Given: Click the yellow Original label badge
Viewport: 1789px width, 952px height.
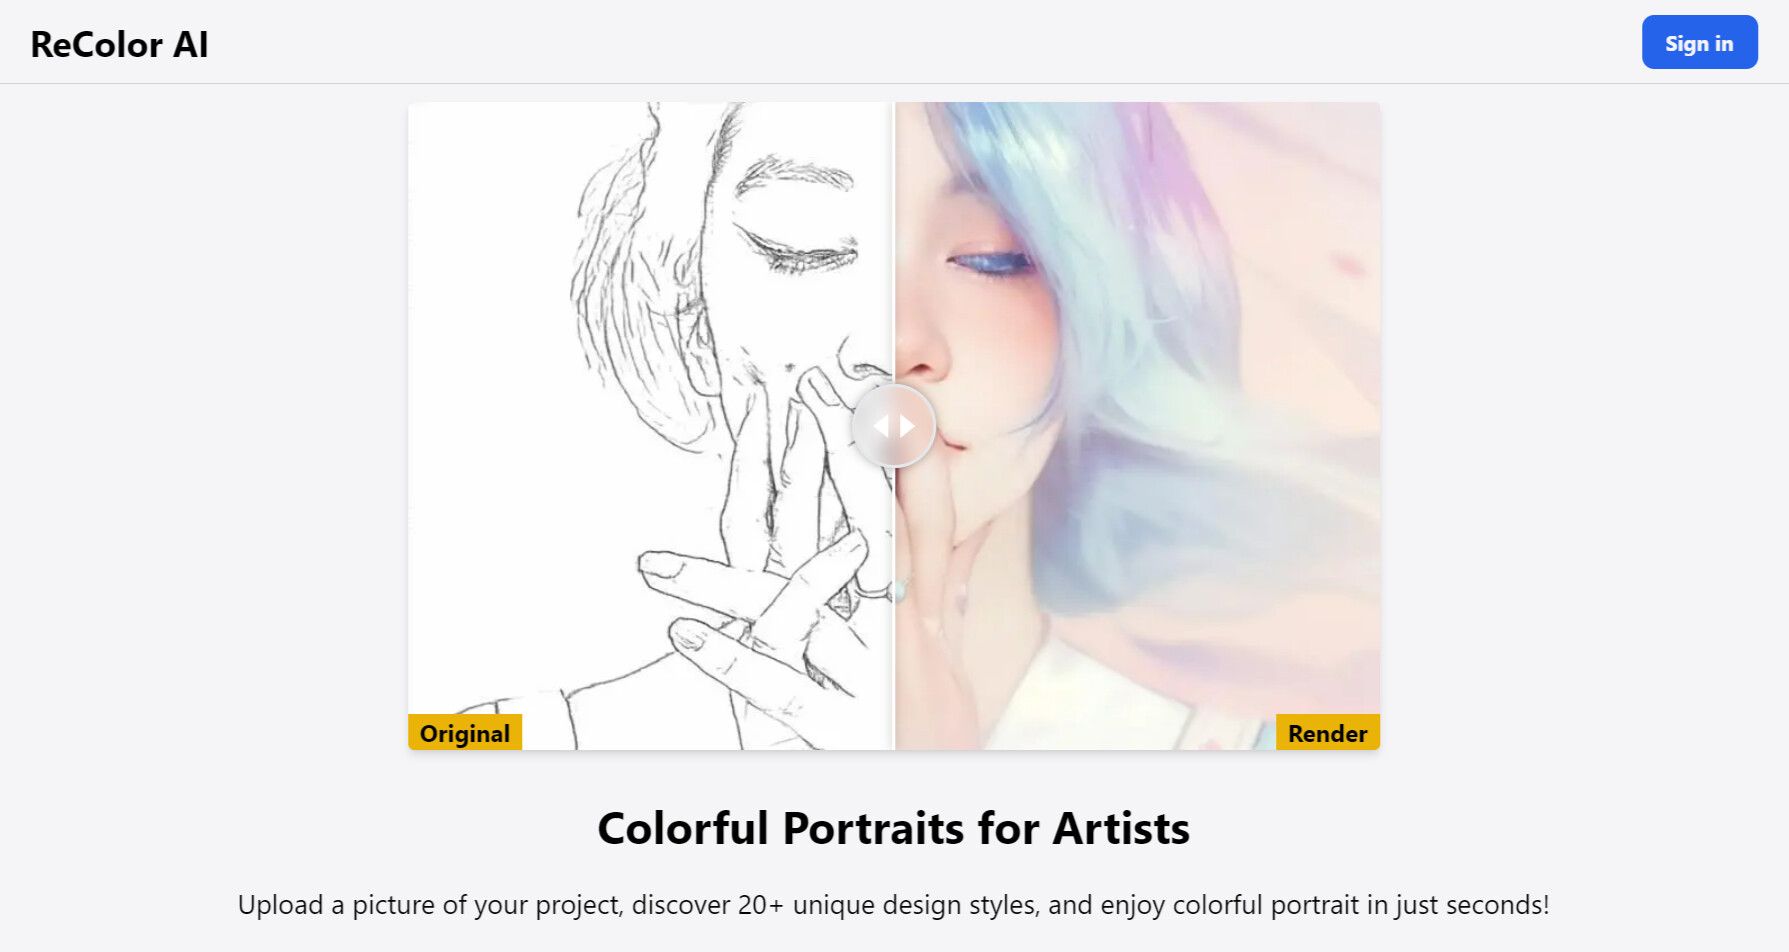Looking at the screenshot, I should tap(465, 733).
